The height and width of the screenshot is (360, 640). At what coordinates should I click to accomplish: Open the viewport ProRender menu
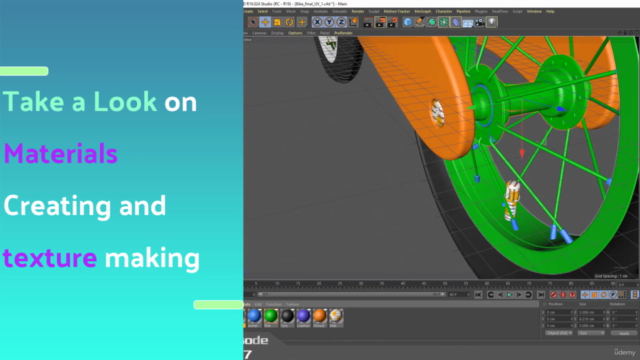pos(343,33)
